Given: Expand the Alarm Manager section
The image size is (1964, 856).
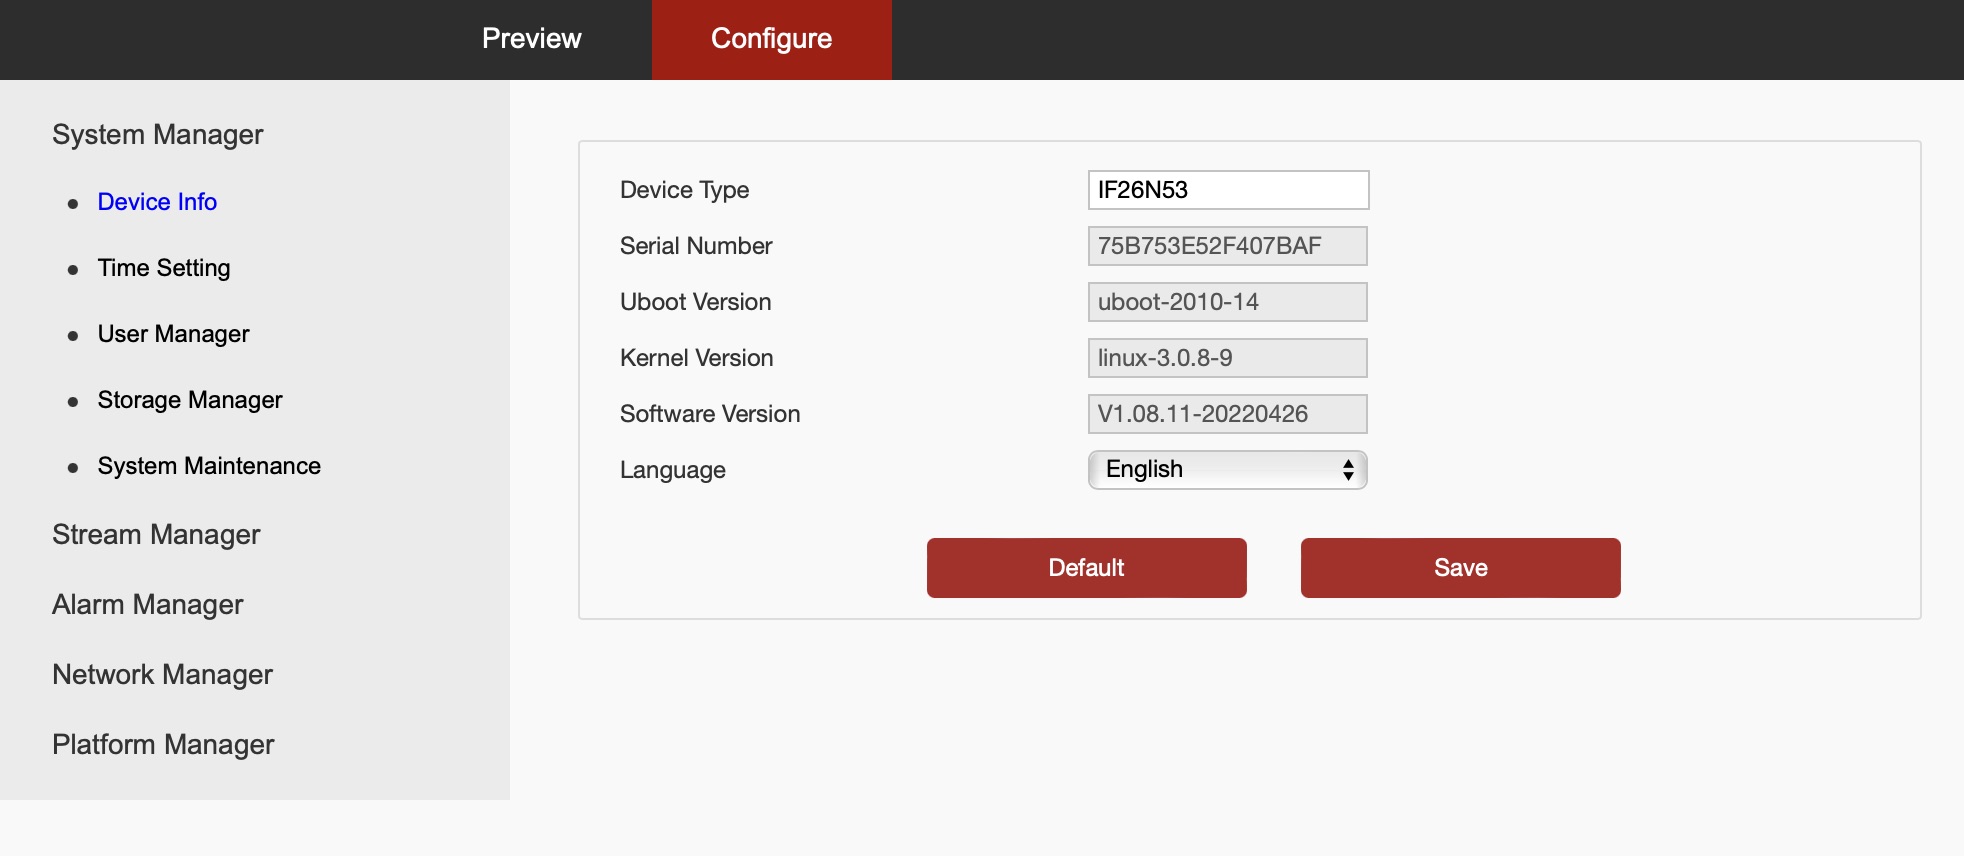Looking at the screenshot, I should [x=147, y=605].
